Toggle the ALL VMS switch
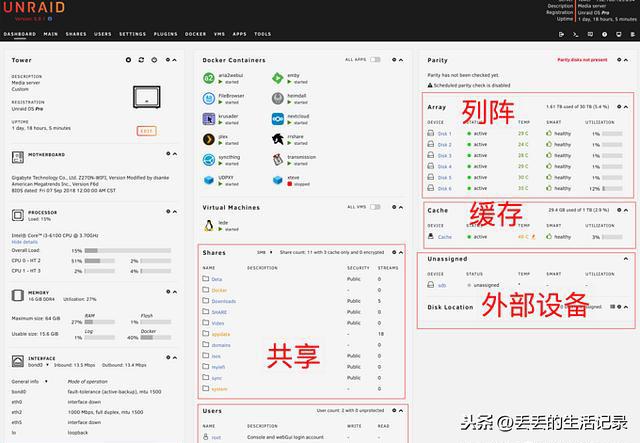 point(375,207)
